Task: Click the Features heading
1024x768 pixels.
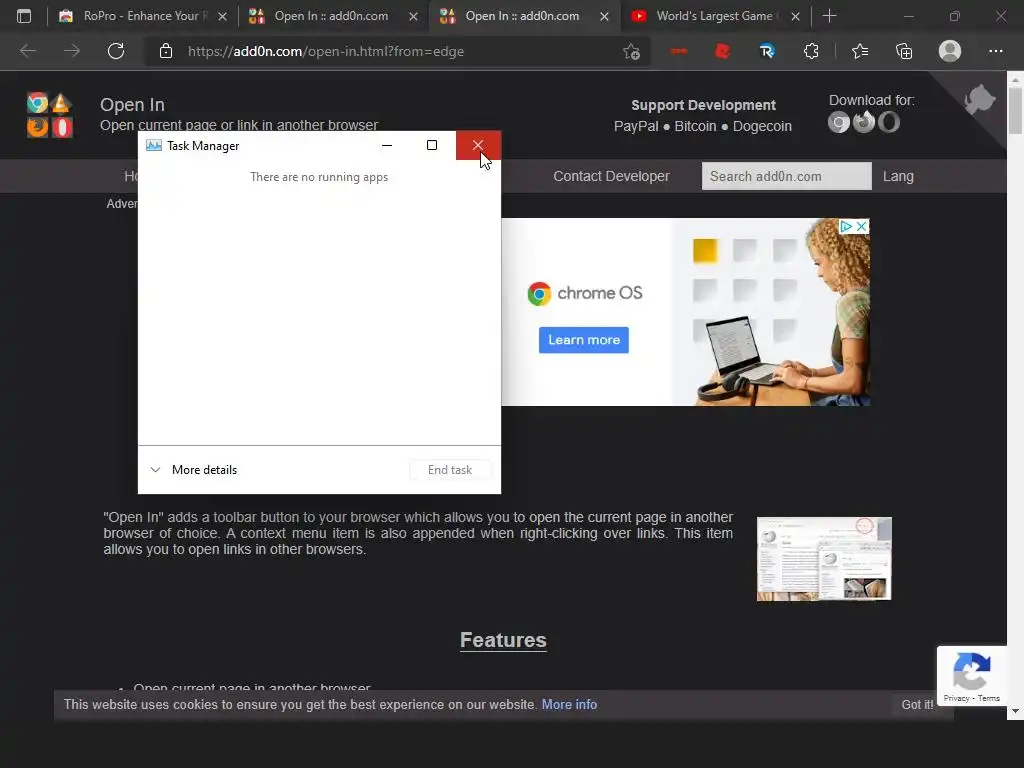Action: point(503,640)
